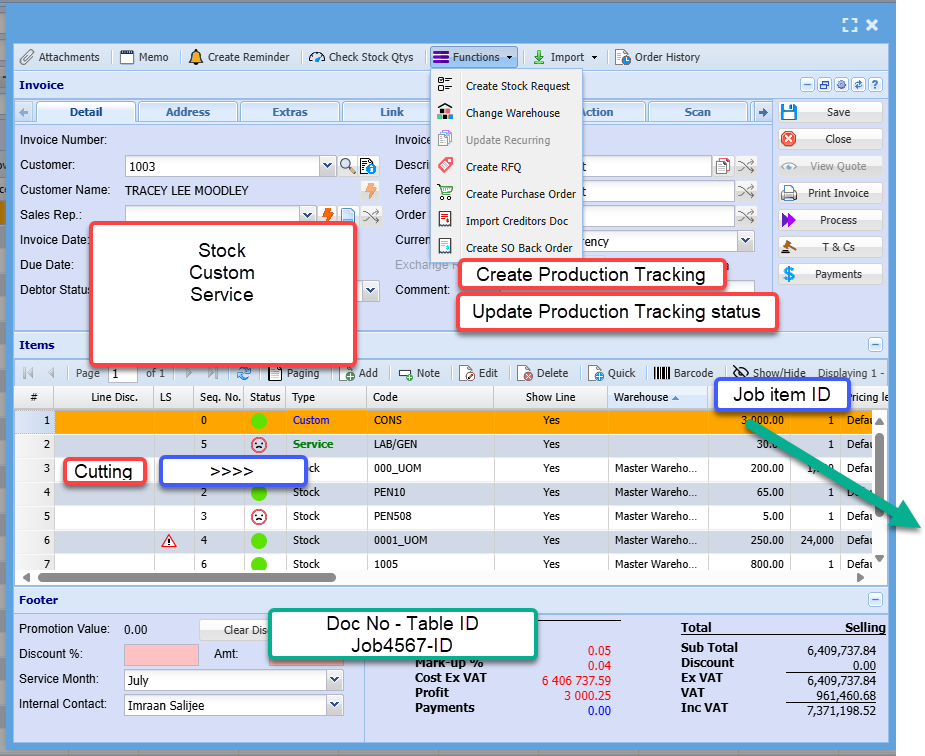This screenshot has height=756, width=925.
Task: Open the Customer dropdown list
Action: click(327, 166)
